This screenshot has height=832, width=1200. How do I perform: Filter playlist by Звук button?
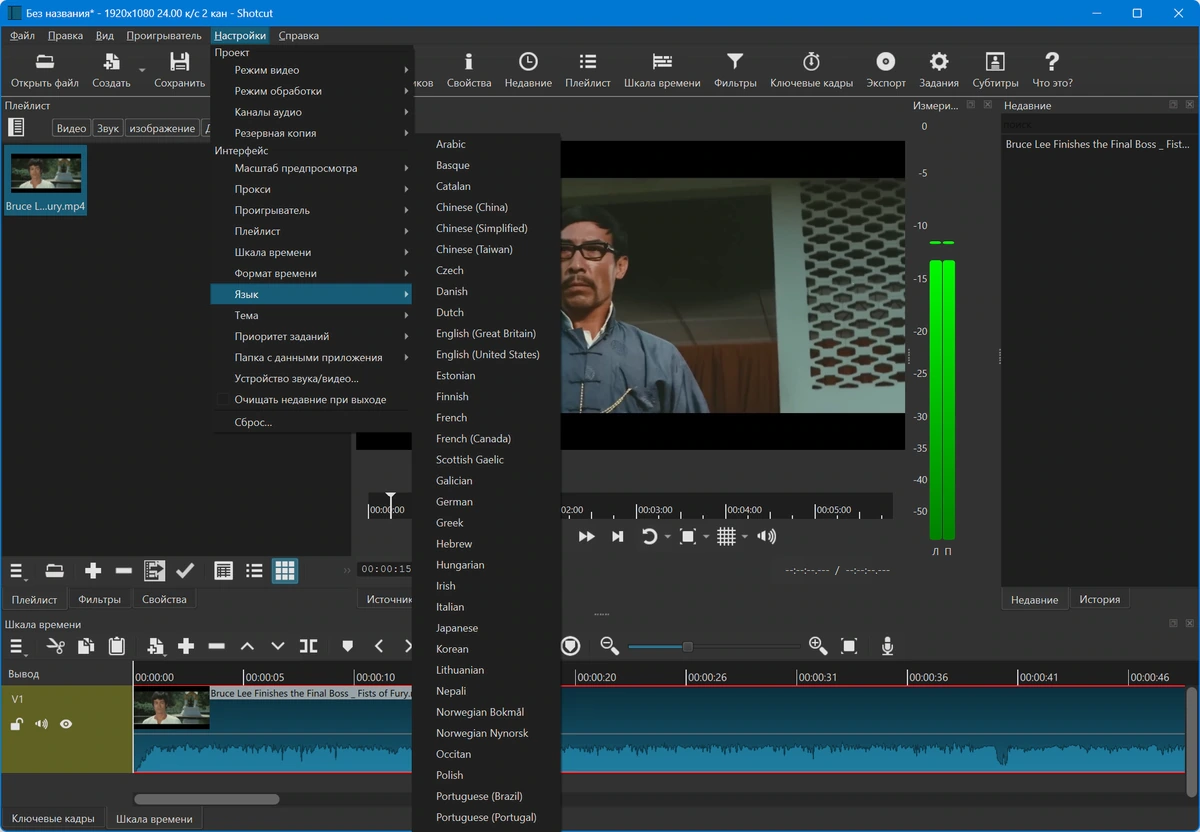tap(108, 128)
